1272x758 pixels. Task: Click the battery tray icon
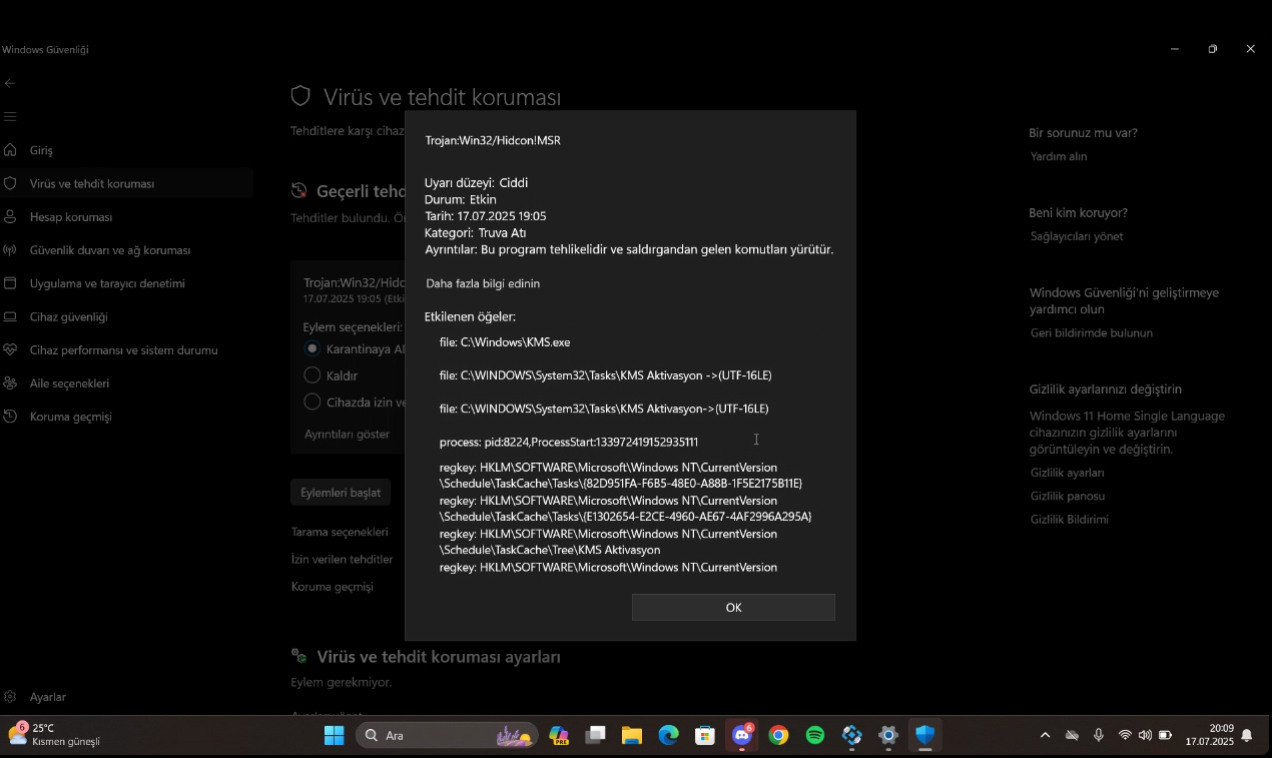[1165, 735]
